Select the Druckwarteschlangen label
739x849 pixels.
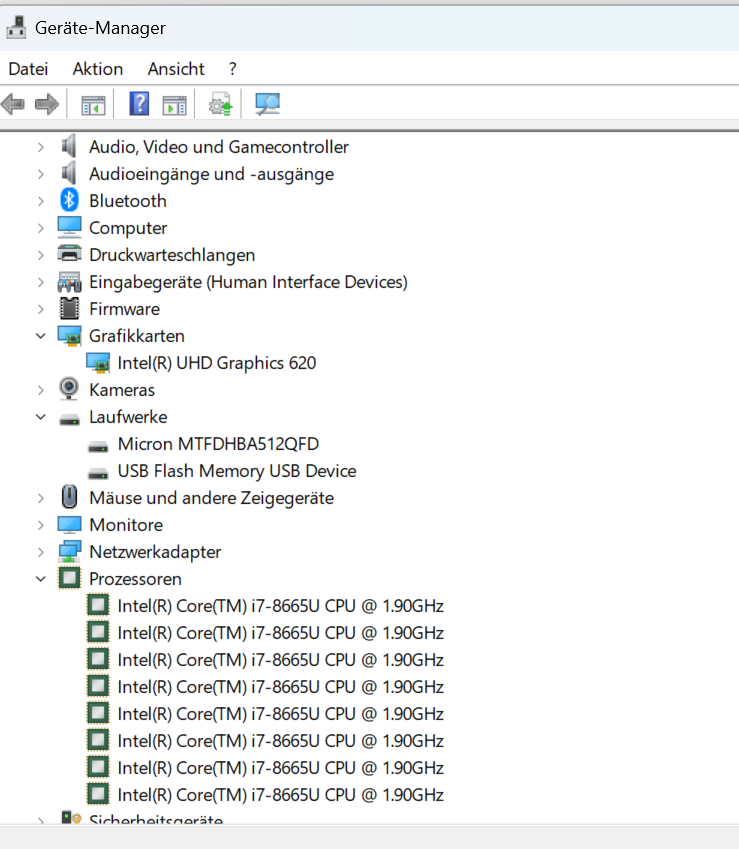pyautogui.click(x=172, y=255)
